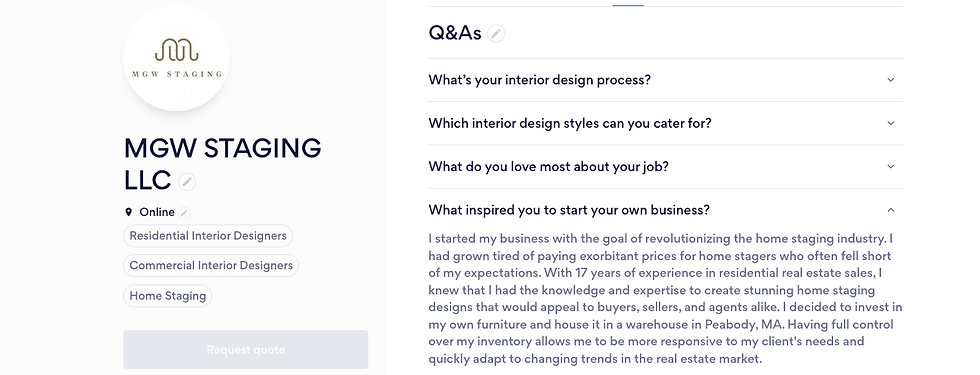
Task: Open "What do you love most about your job?"
Action: [666, 167]
